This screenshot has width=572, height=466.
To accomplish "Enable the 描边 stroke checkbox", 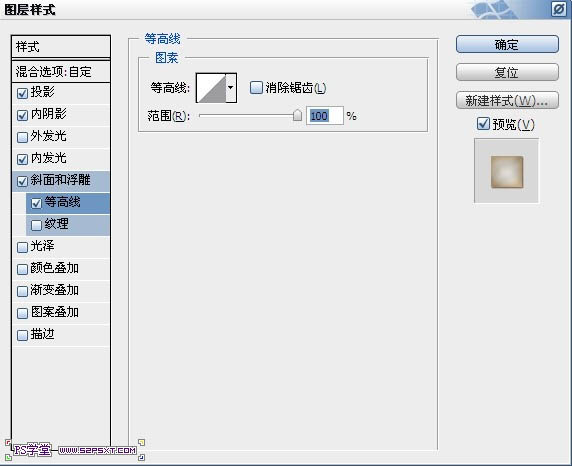I will (x=22, y=335).
